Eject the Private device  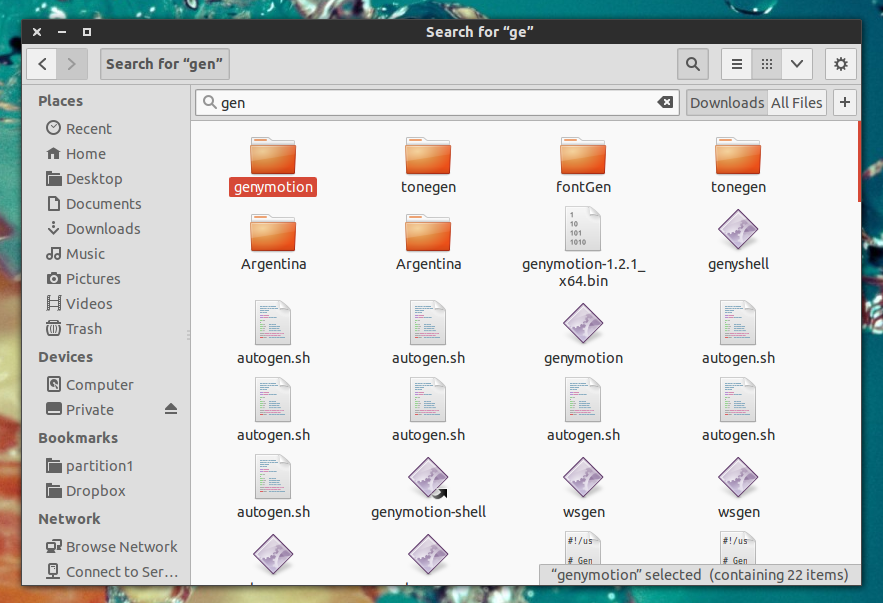pyautogui.click(x=171, y=409)
